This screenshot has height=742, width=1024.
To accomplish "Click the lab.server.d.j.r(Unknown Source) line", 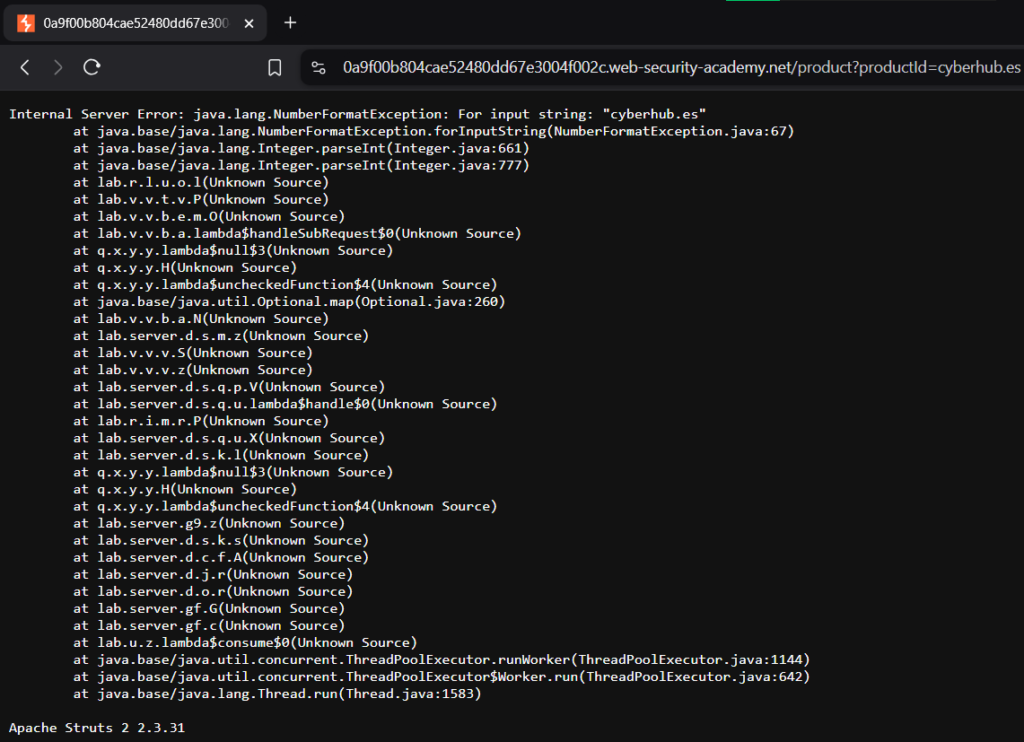I will pos(213,574).
